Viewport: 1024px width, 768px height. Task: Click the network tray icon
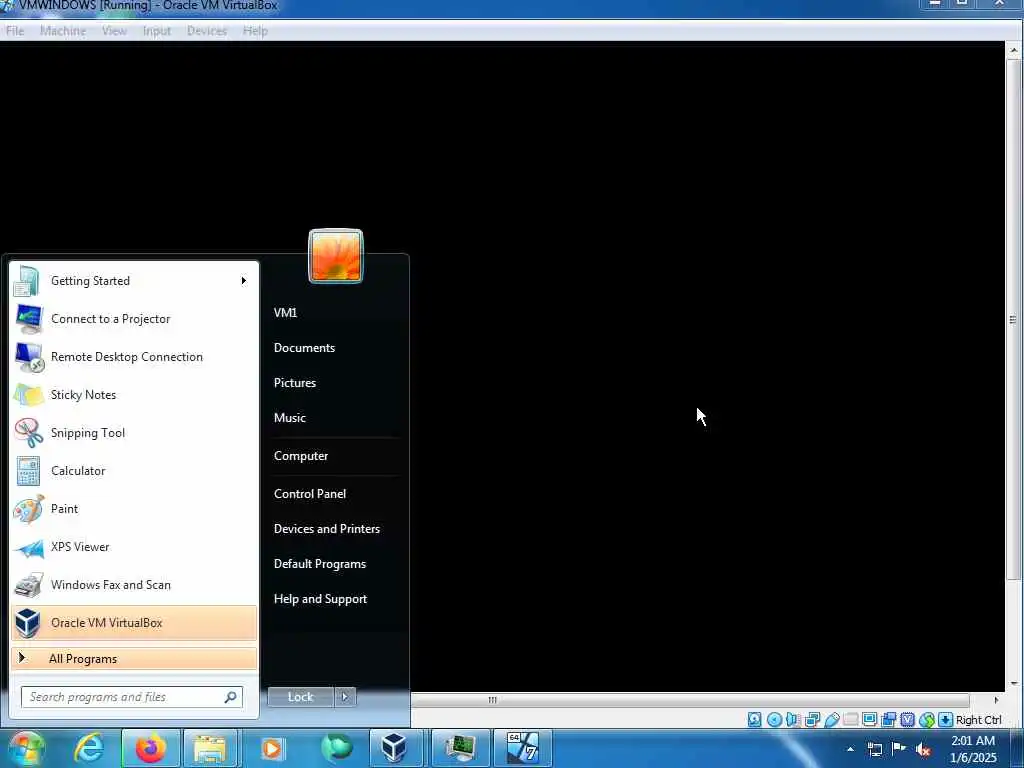(875, 749)
